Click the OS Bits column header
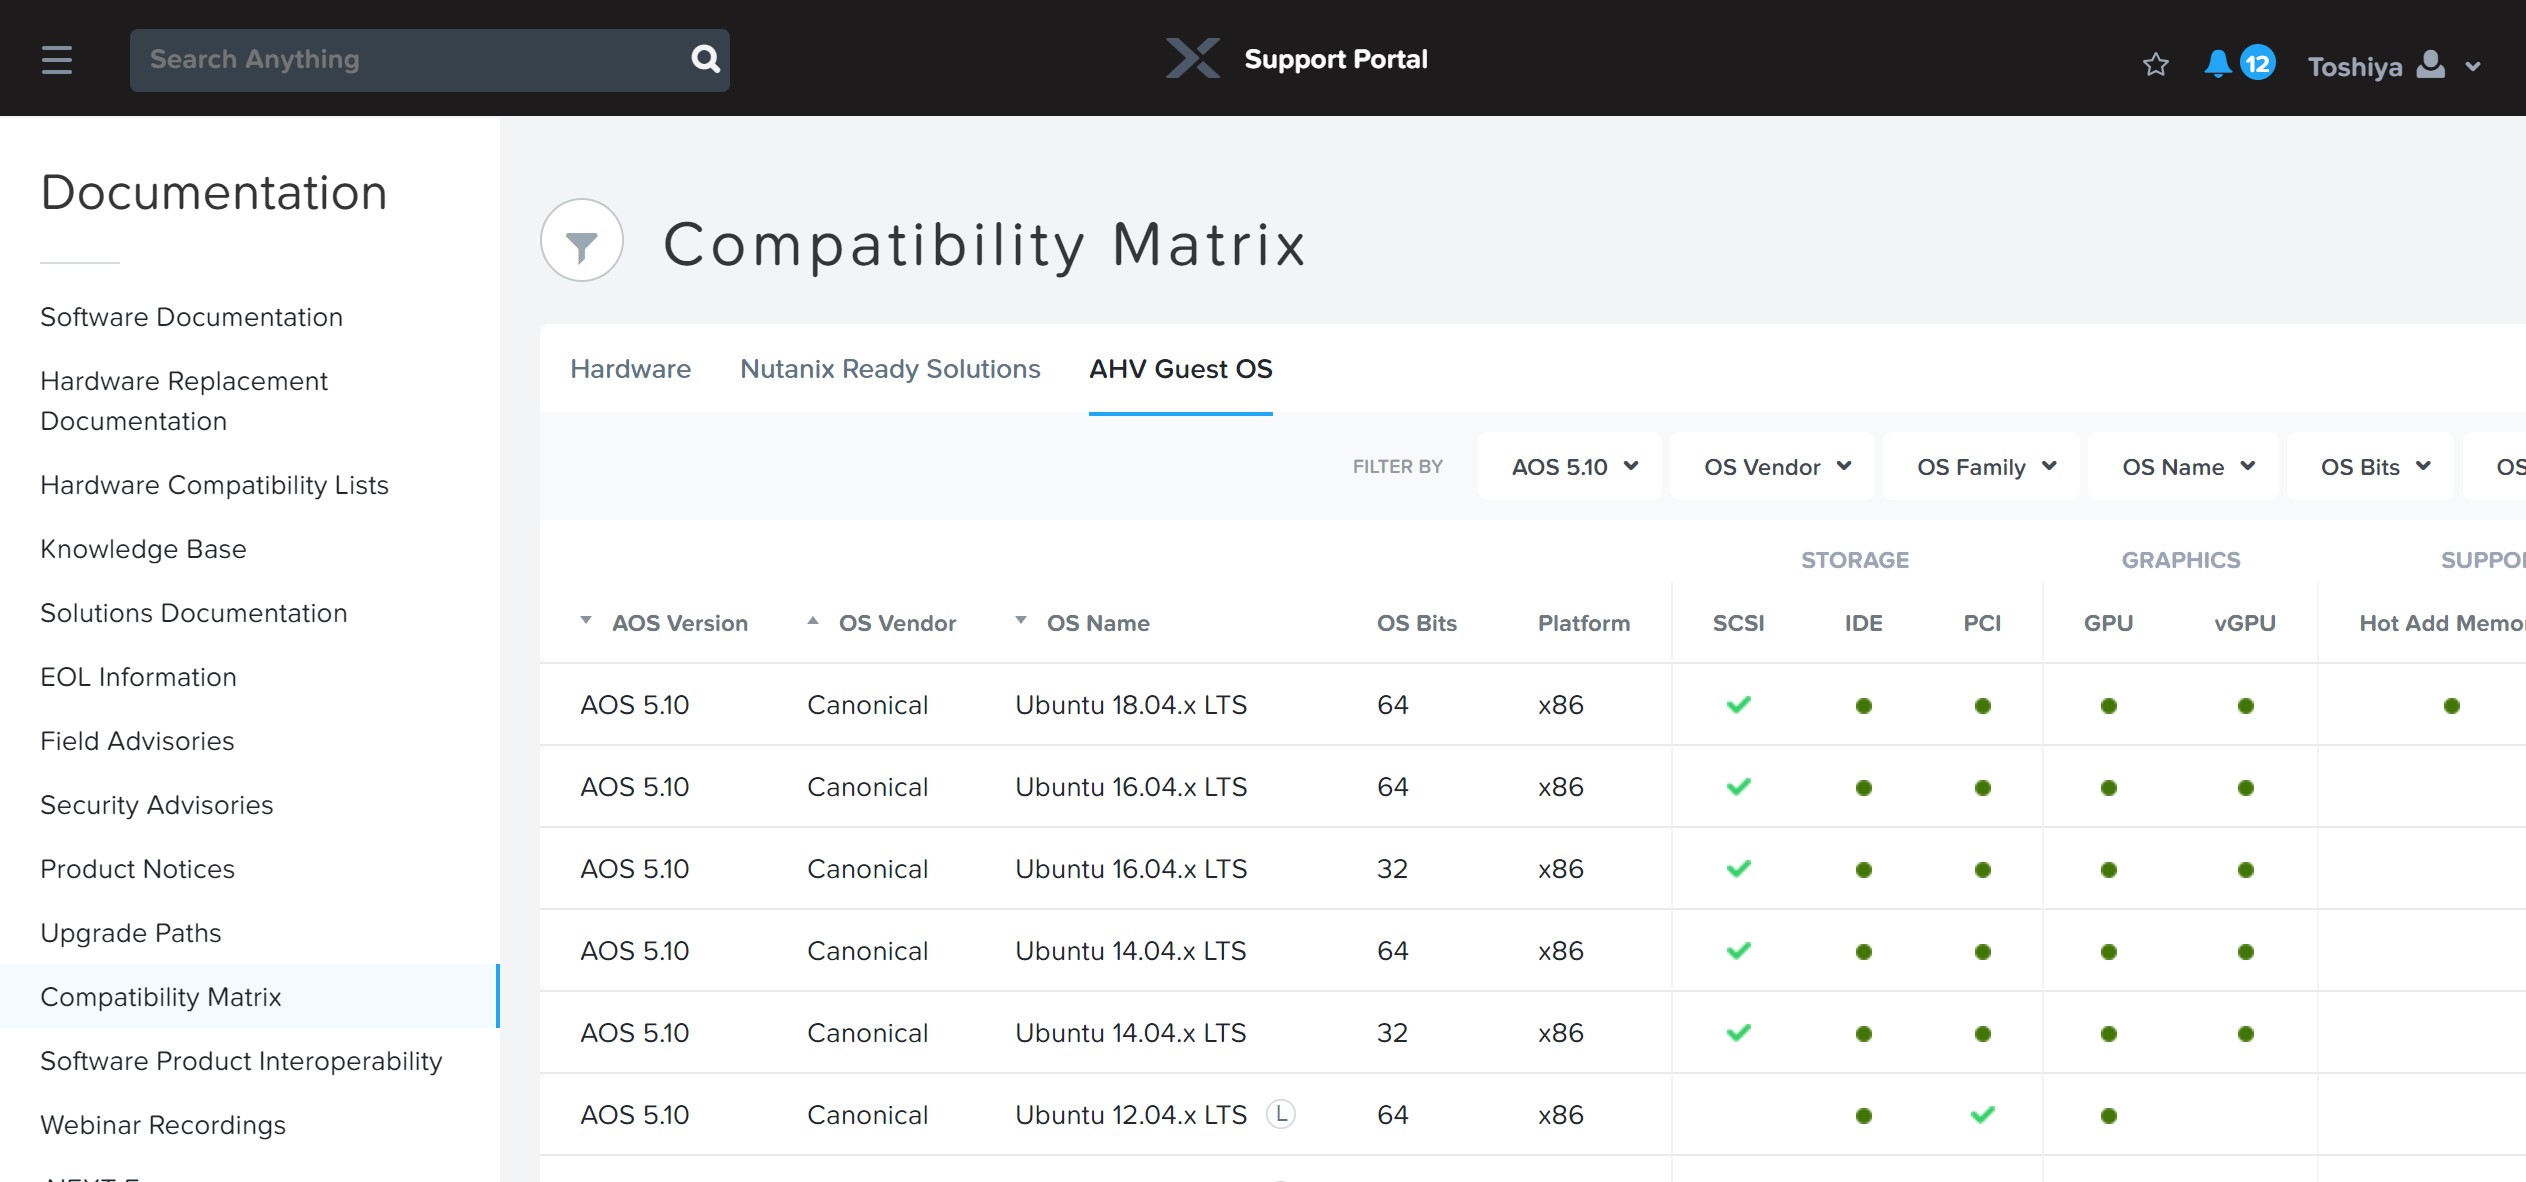Viewport: 2526px width, 1182px height. (x=1417, y=623)
